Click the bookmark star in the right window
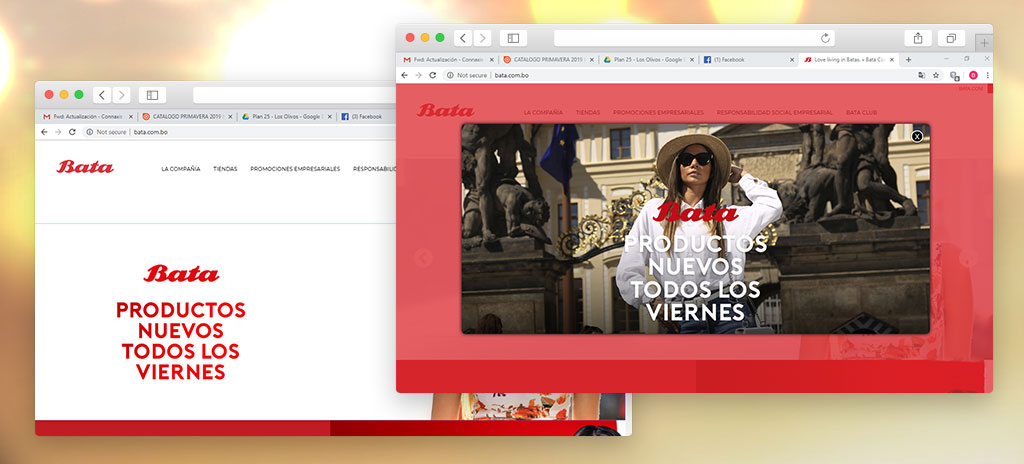Viewport: 1024px width, 464px height. [x=936, y=75]
